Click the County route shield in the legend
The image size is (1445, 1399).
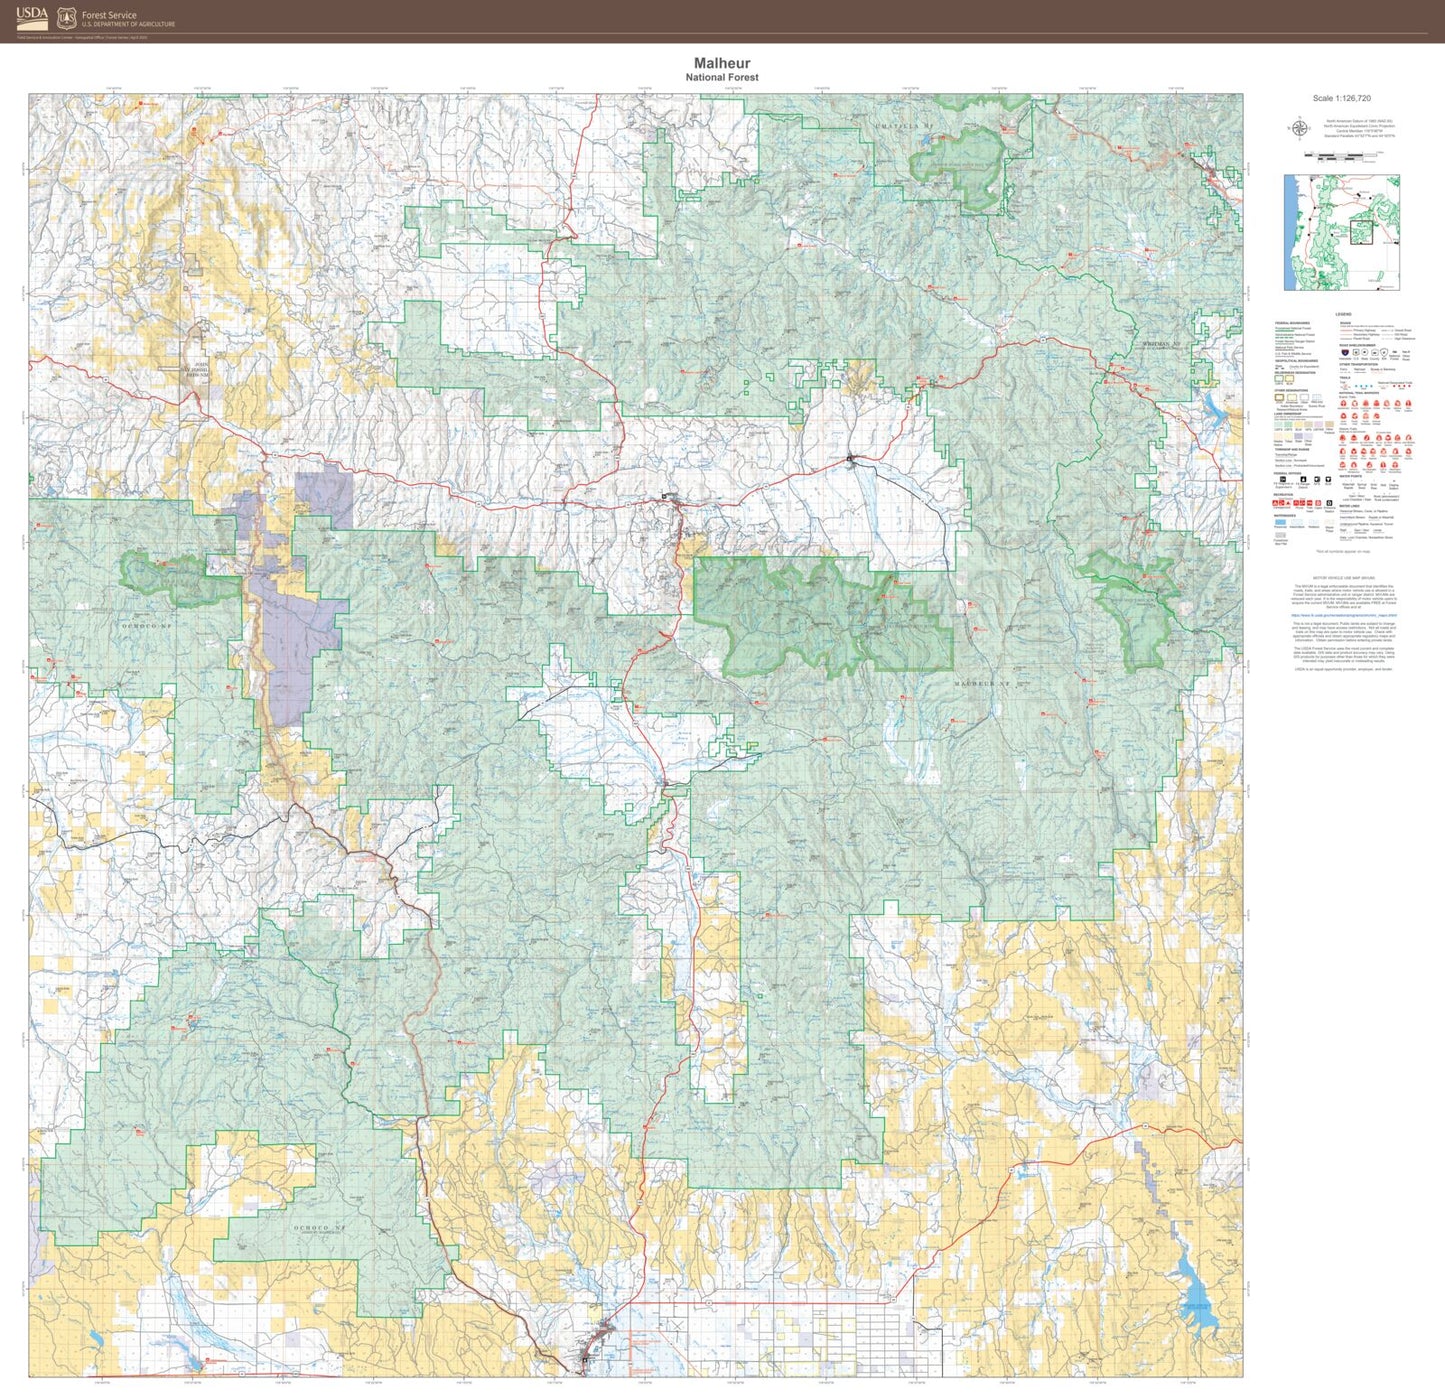[x=1374, y=352]
